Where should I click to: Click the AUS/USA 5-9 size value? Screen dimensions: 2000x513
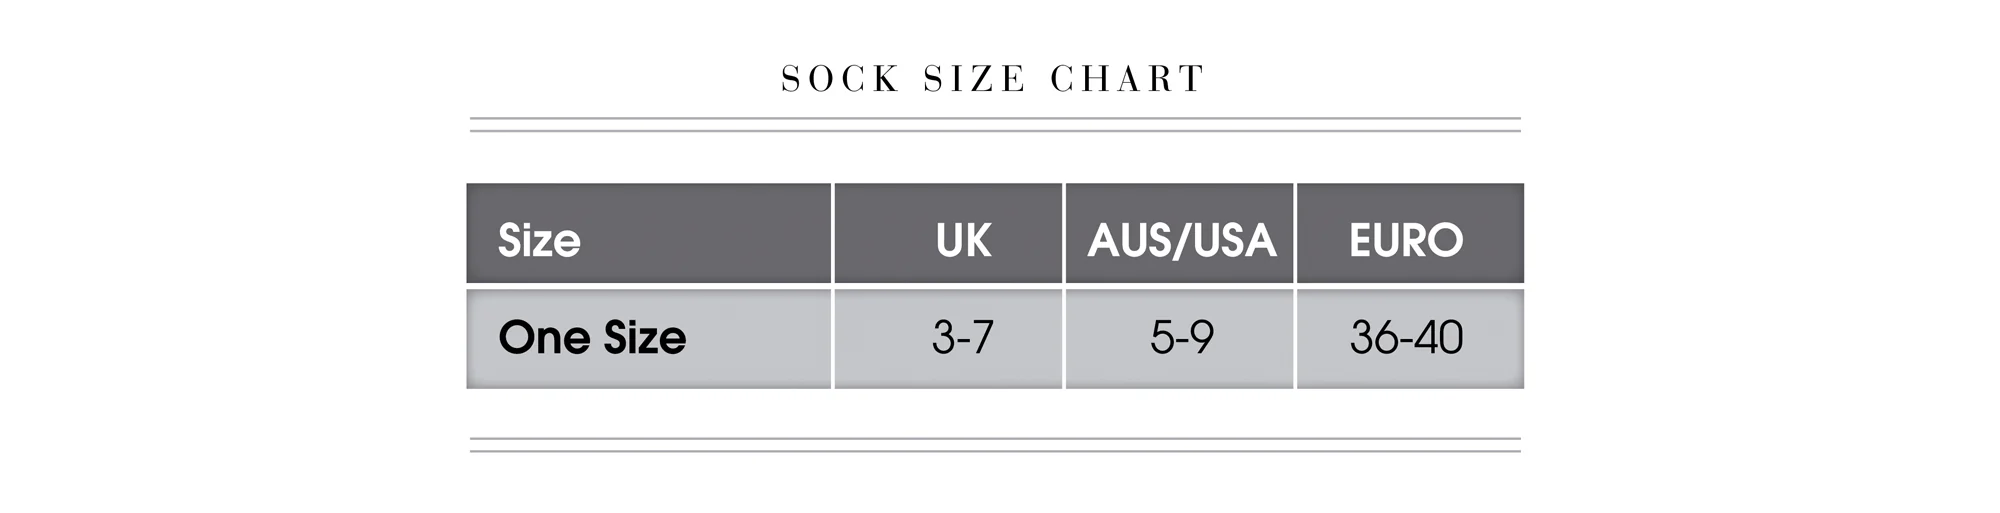coord(1180,339)
